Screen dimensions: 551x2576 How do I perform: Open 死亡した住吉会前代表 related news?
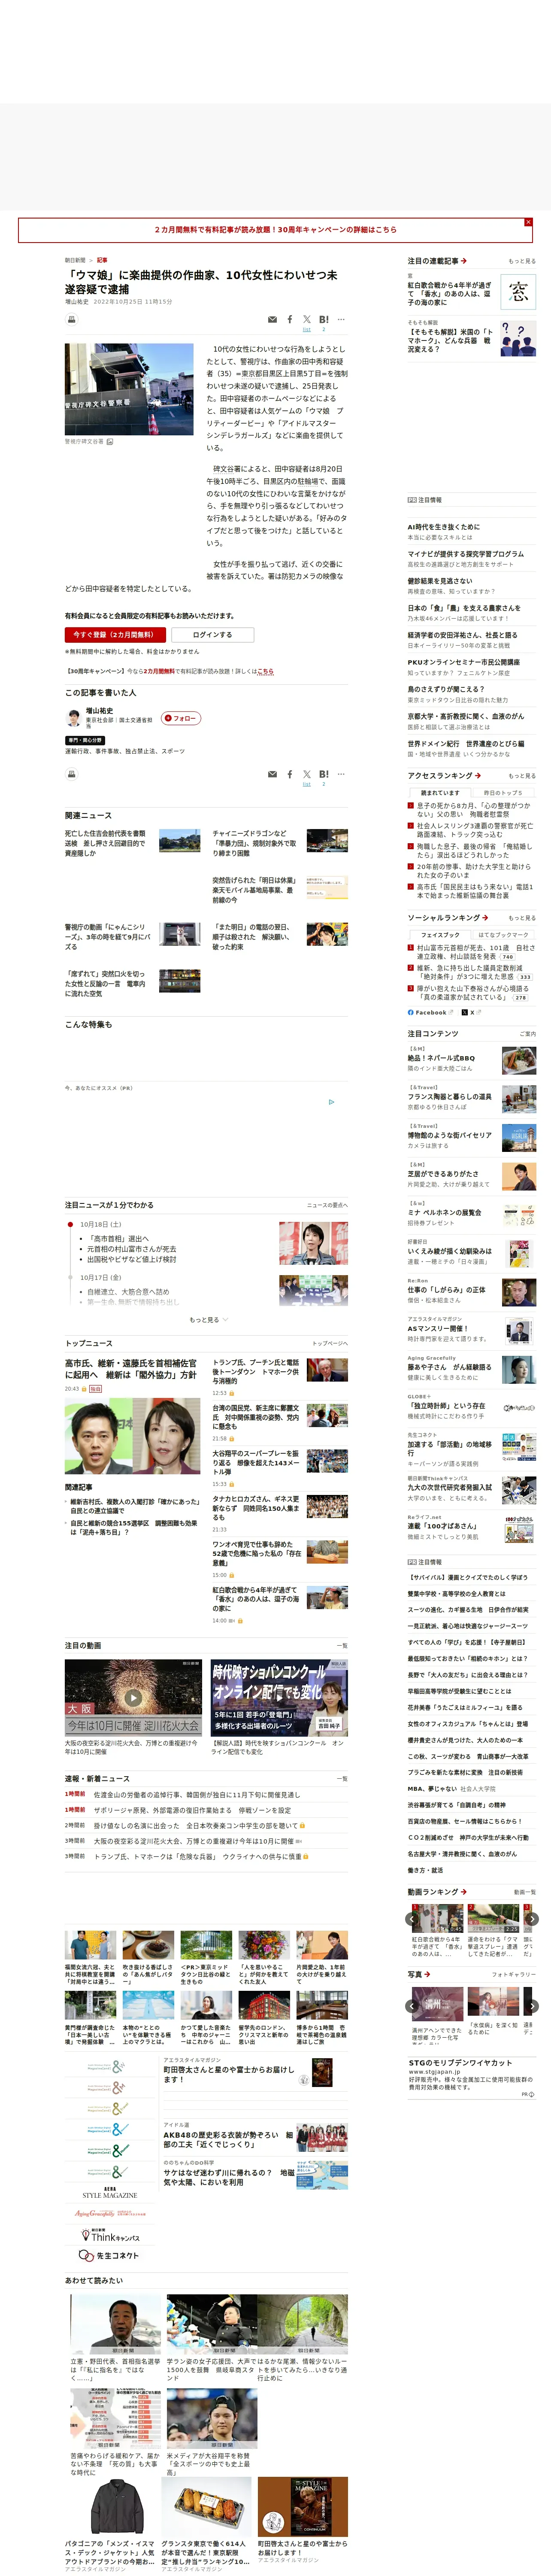(106, 844)
